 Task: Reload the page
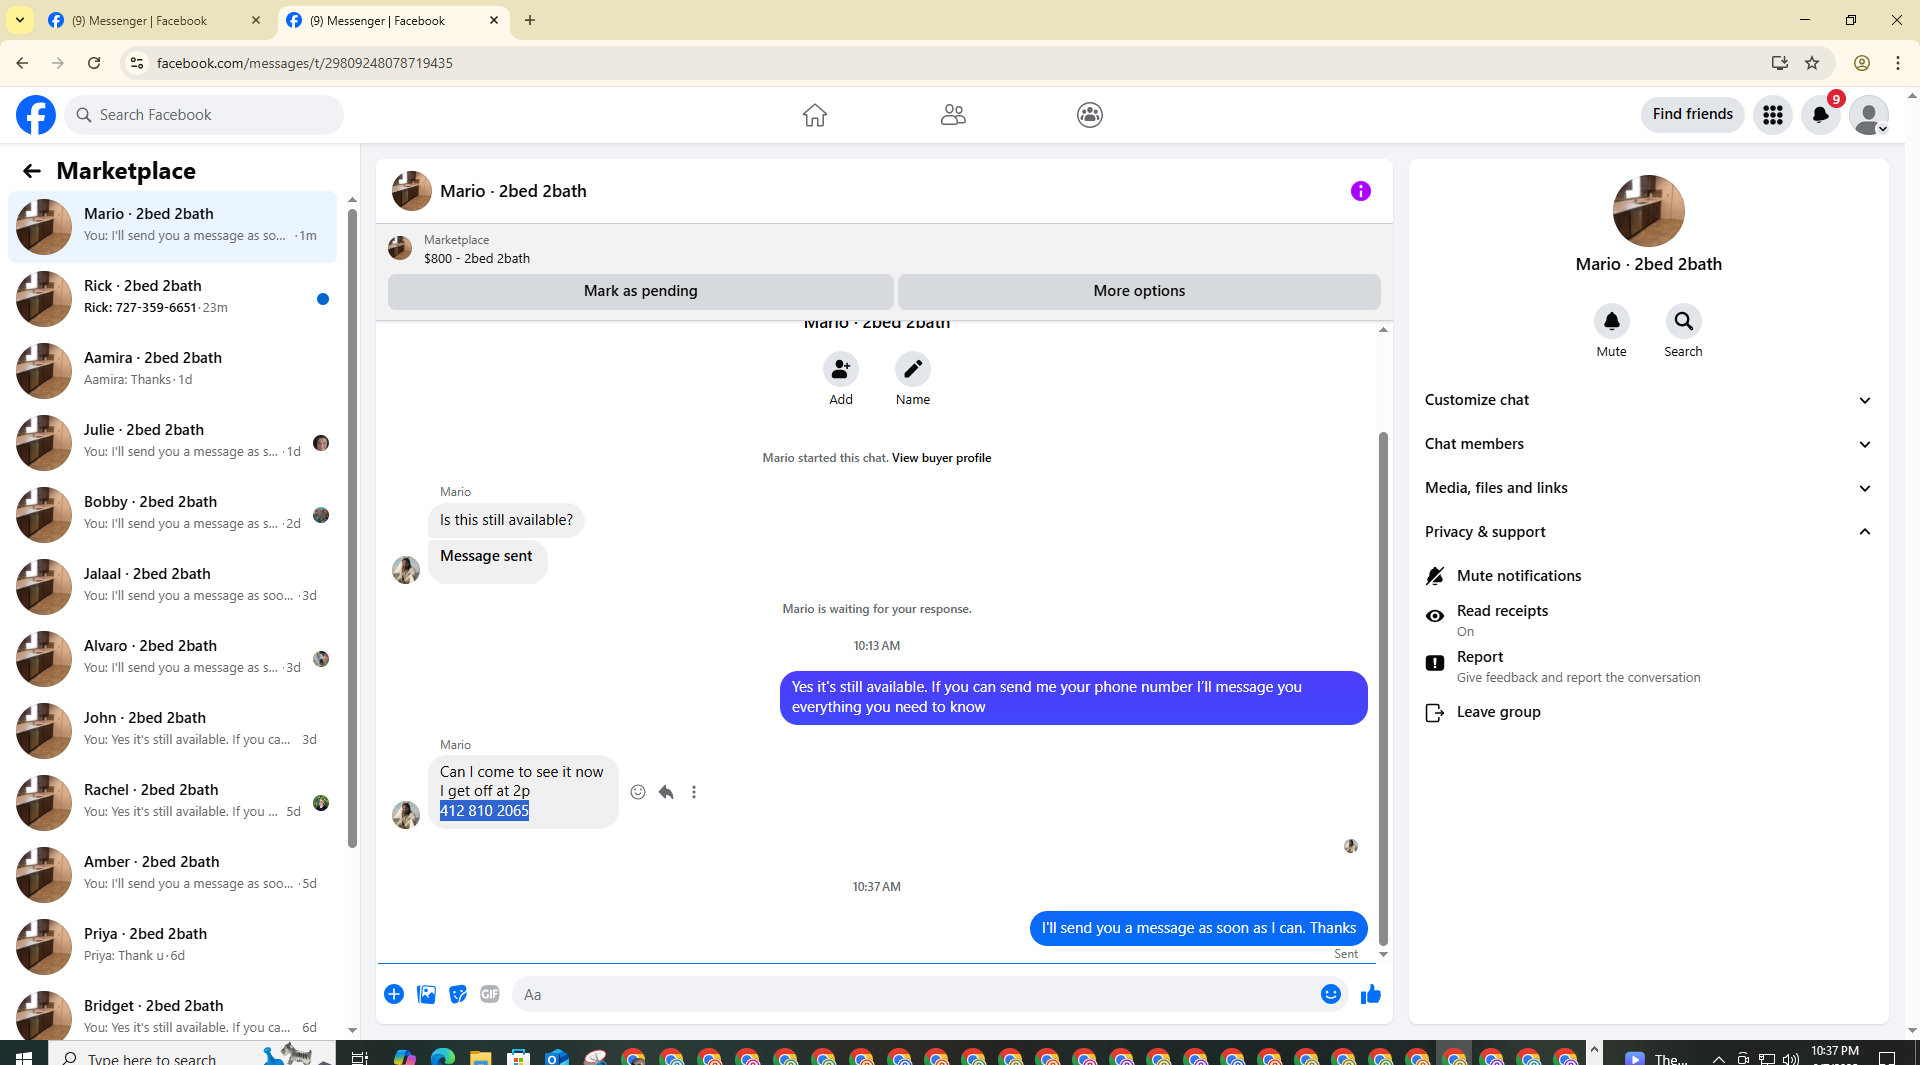pos(94,63)
